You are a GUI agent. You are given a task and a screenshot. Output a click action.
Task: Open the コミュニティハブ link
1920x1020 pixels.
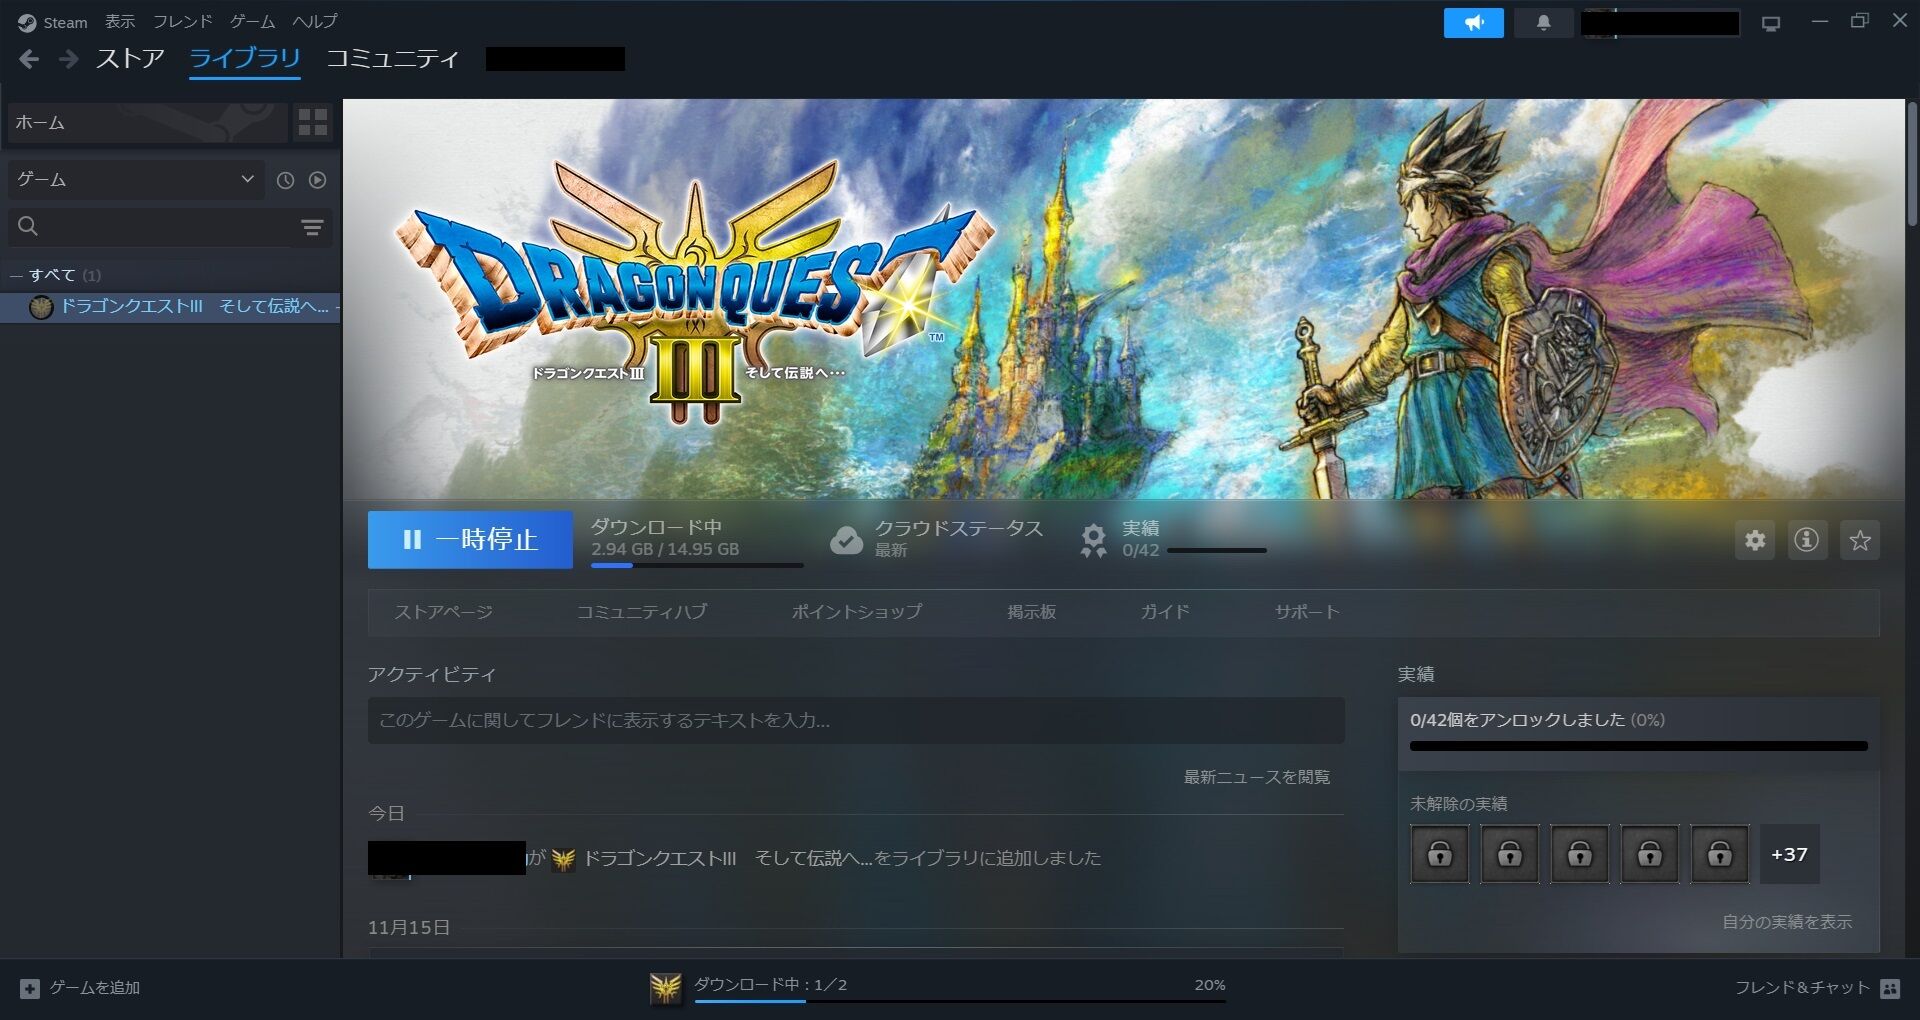click(x=642, y=612)
